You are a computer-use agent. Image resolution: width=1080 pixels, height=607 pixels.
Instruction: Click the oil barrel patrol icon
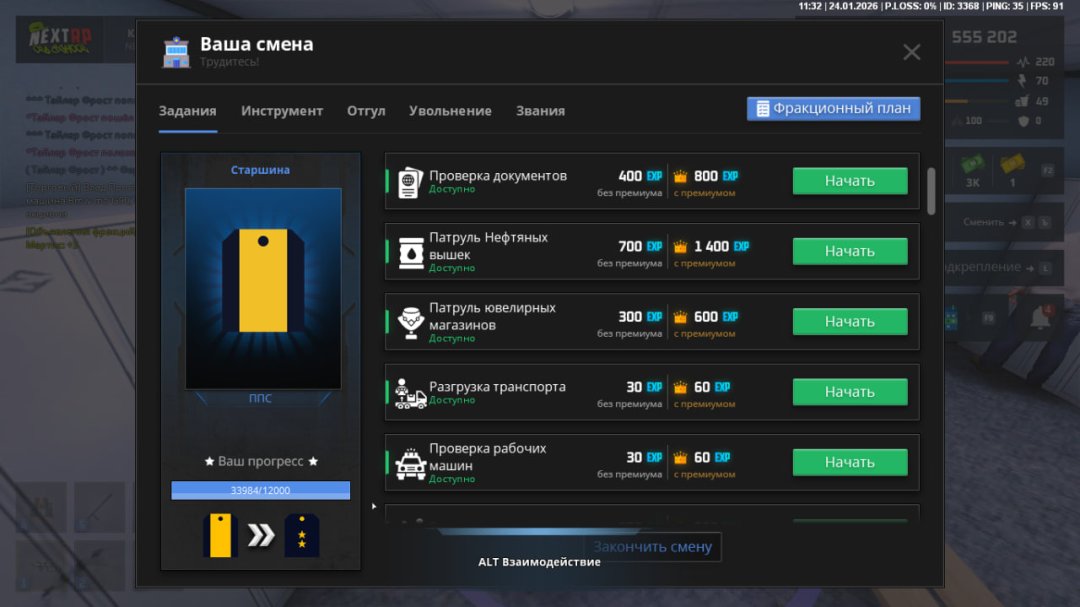click(410, 252)
